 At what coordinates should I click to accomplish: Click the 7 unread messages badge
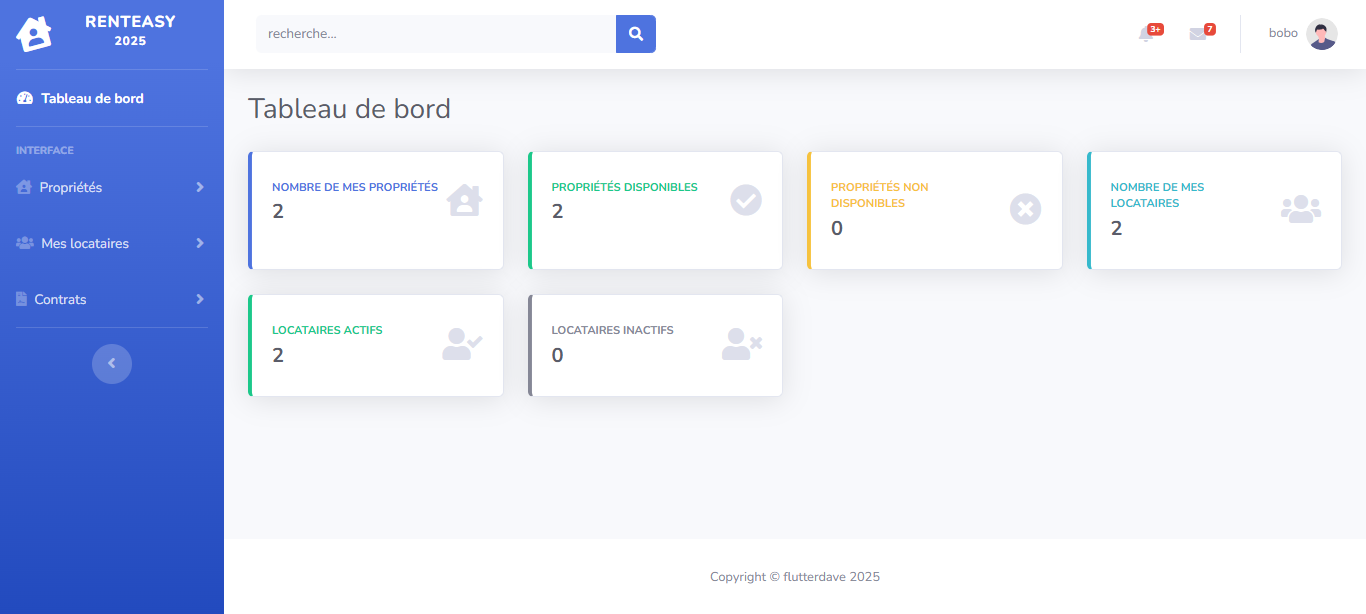1210,29
